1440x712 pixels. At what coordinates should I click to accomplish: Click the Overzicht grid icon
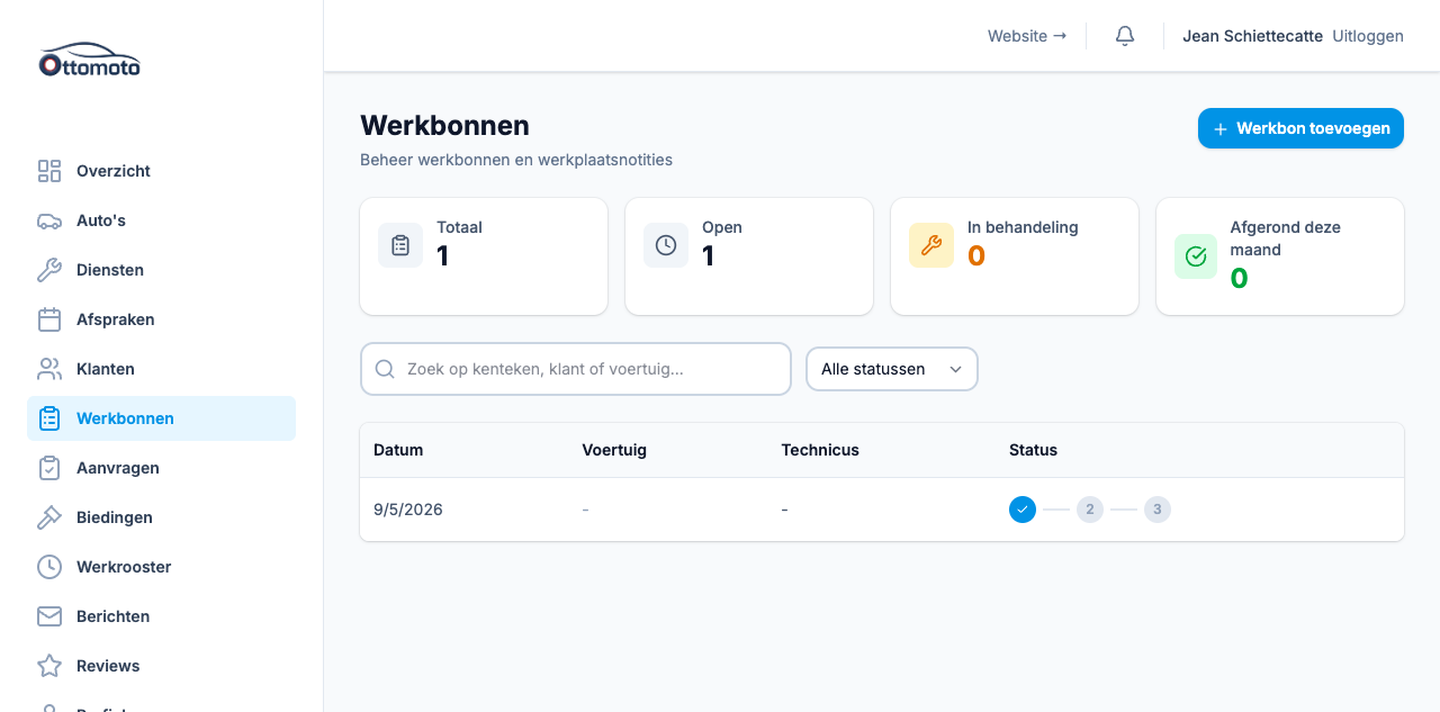point(49,171)
